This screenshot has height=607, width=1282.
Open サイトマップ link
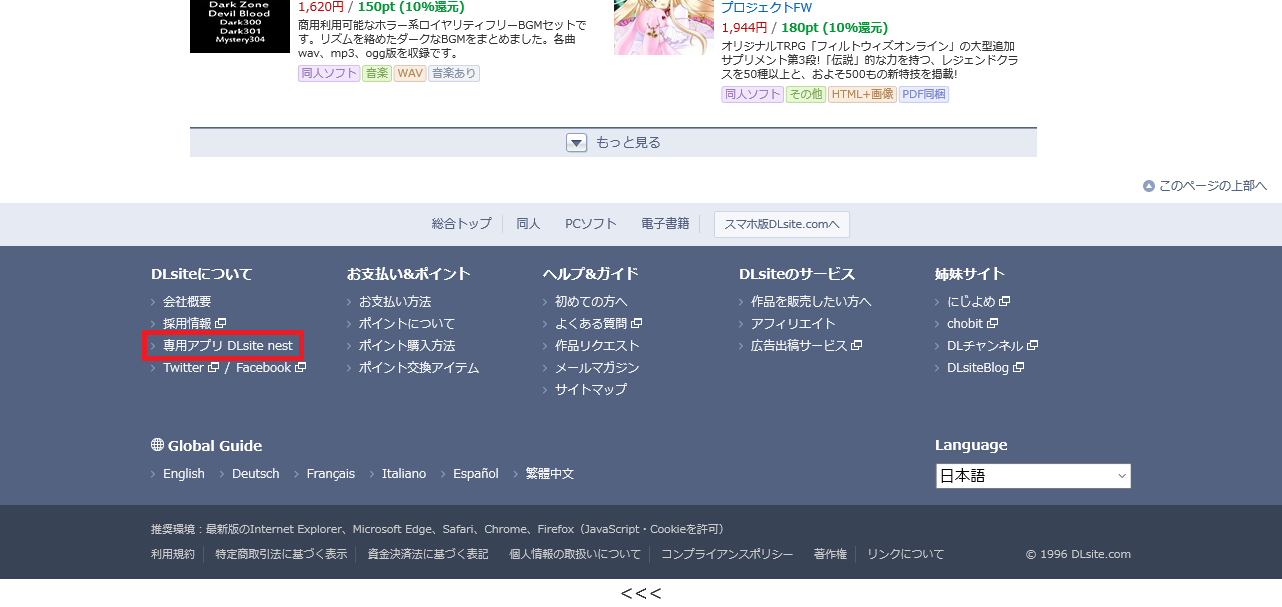591,389
